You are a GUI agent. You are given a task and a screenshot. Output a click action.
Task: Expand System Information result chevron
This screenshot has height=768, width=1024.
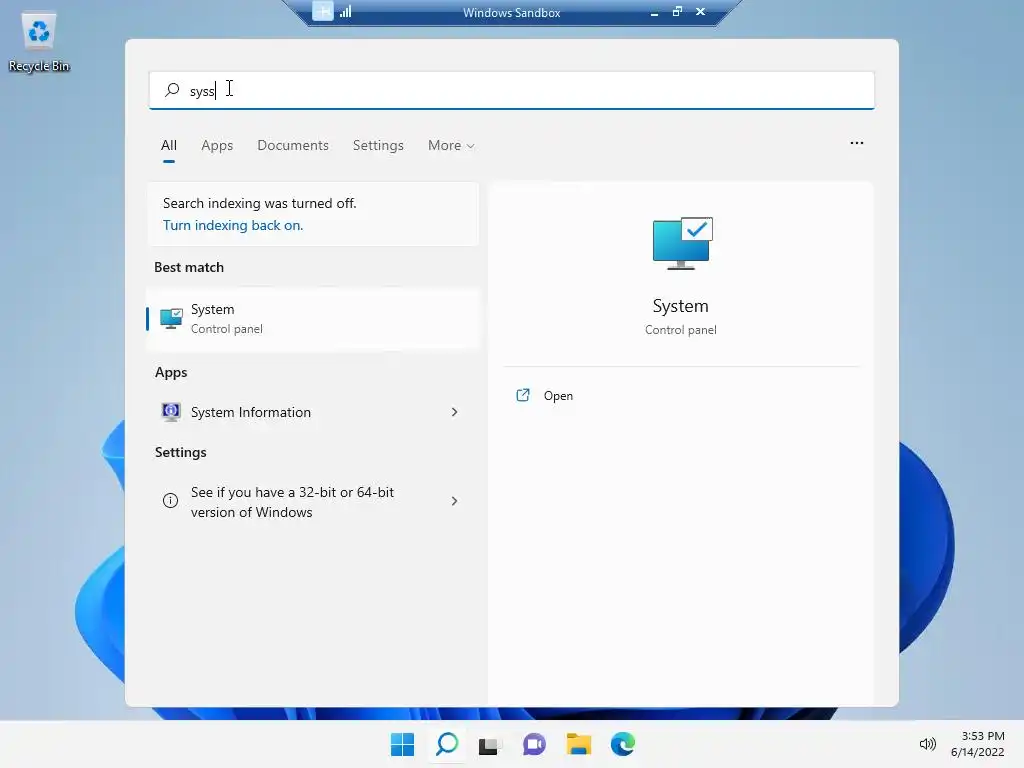coord(455,412)
